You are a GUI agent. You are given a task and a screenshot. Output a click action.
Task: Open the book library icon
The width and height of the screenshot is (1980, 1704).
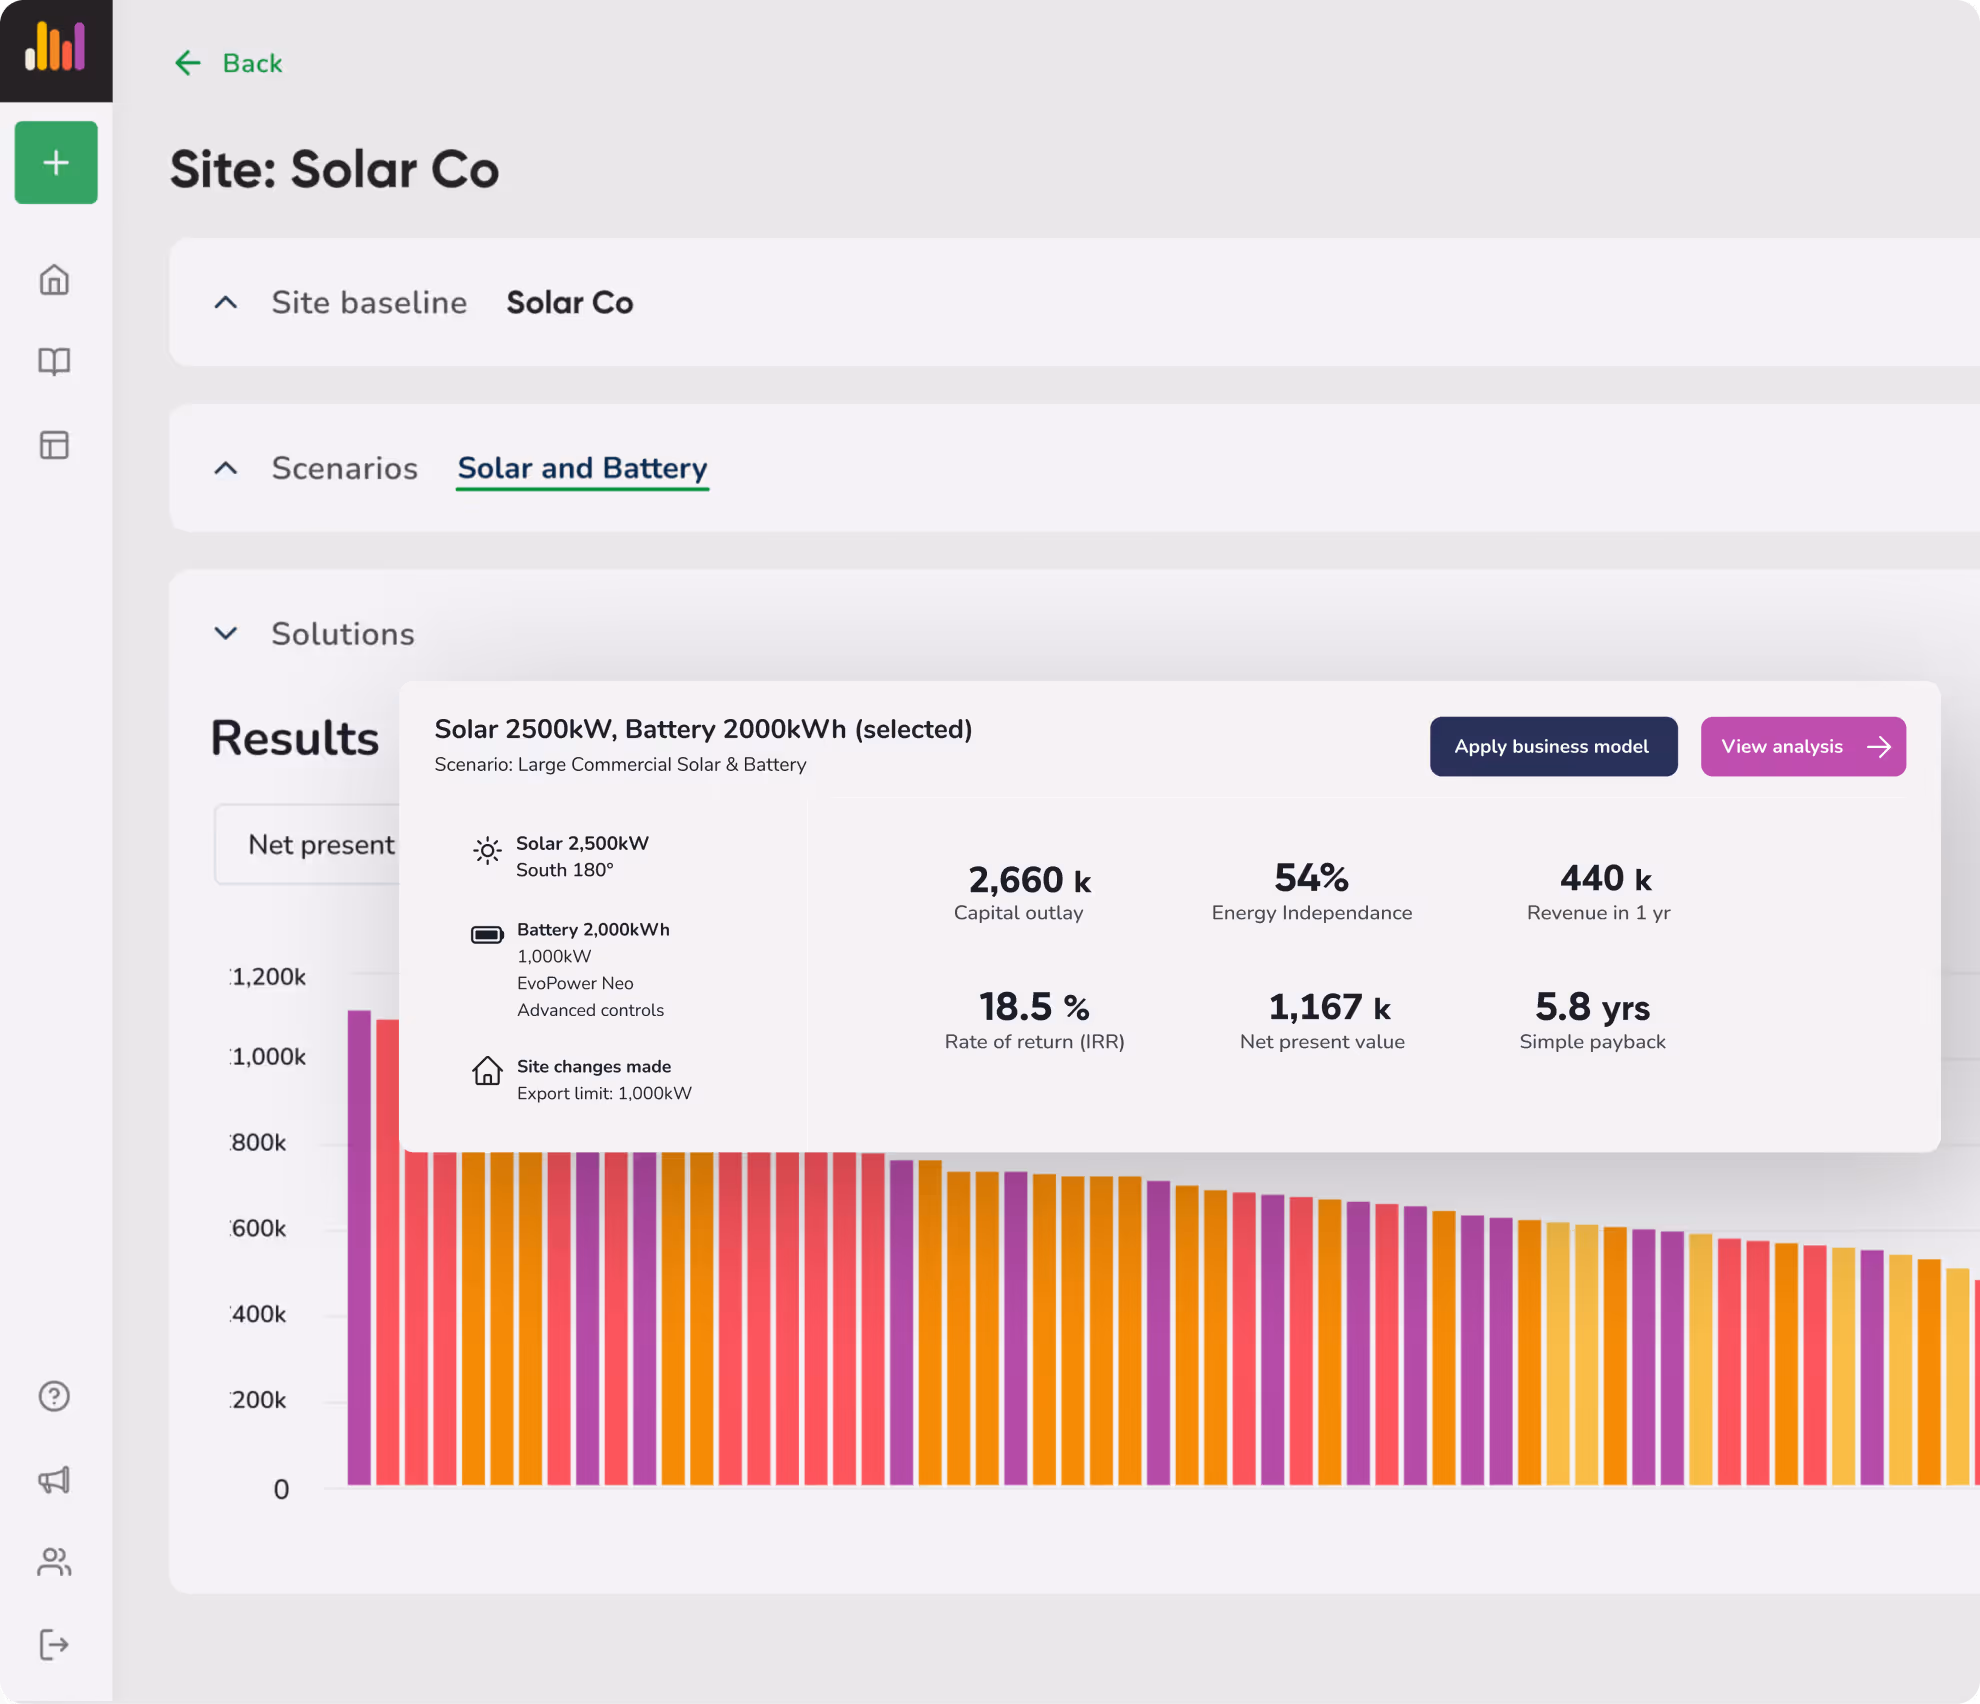pos(54,361)
